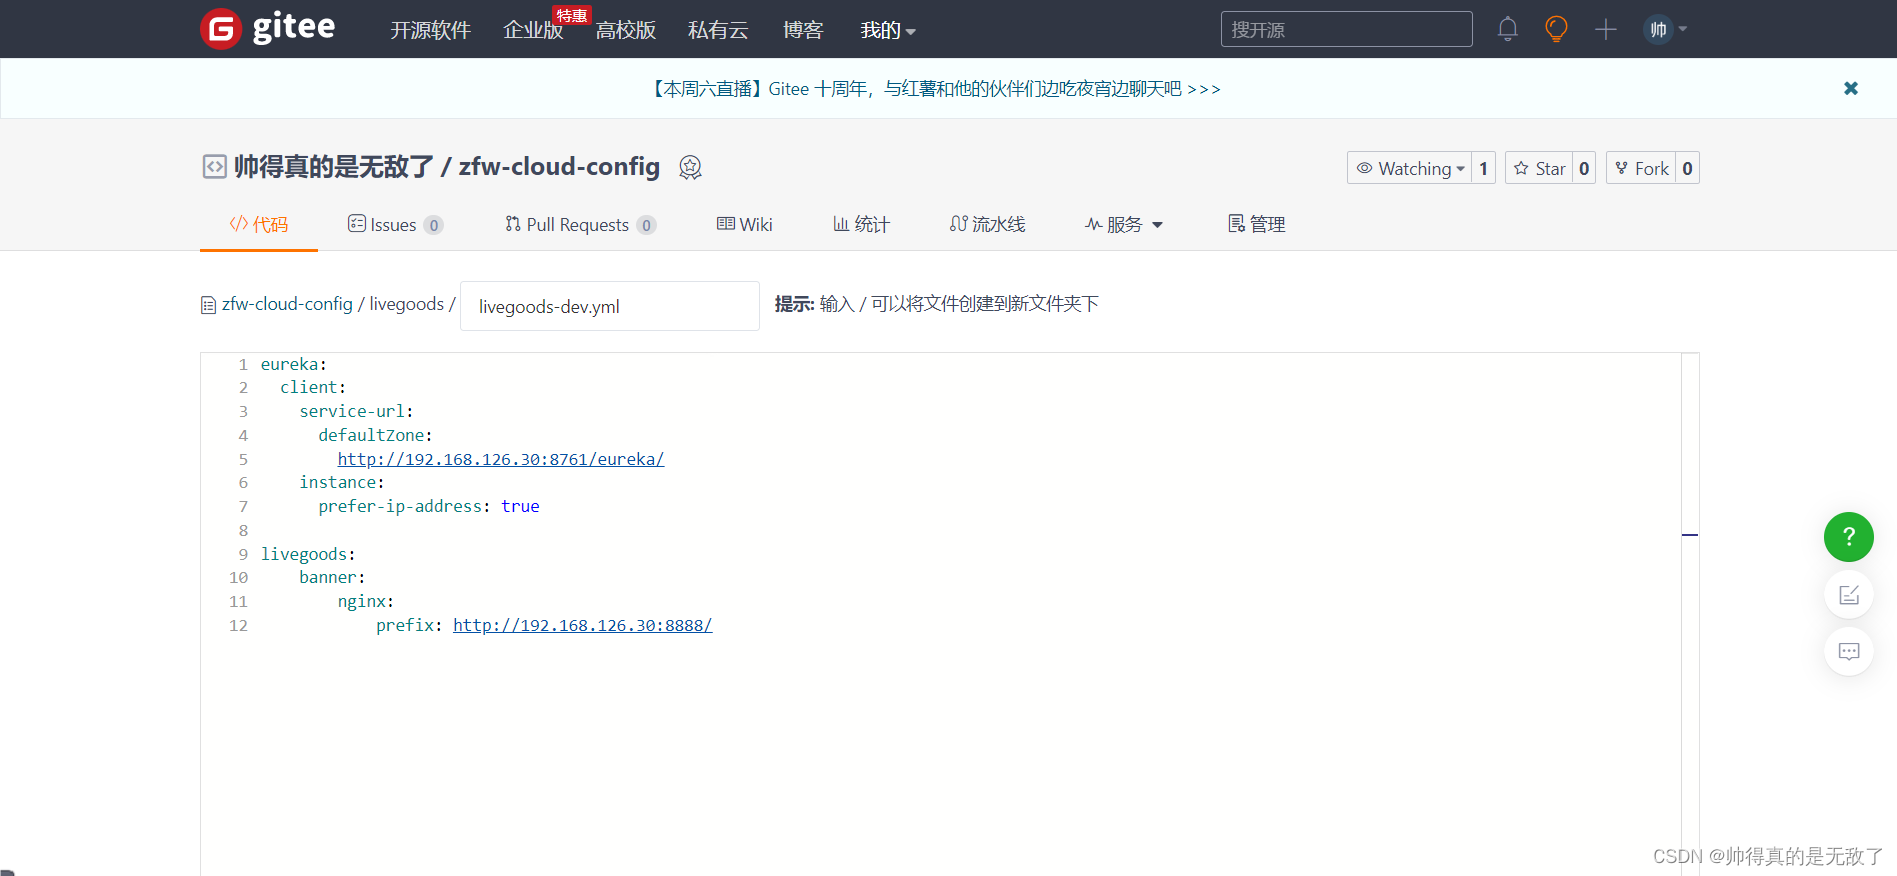This screenshot has height=876, width=1897.
Task: Click the owner name 帅得真的是无敌了
Action: coord(334,166)
